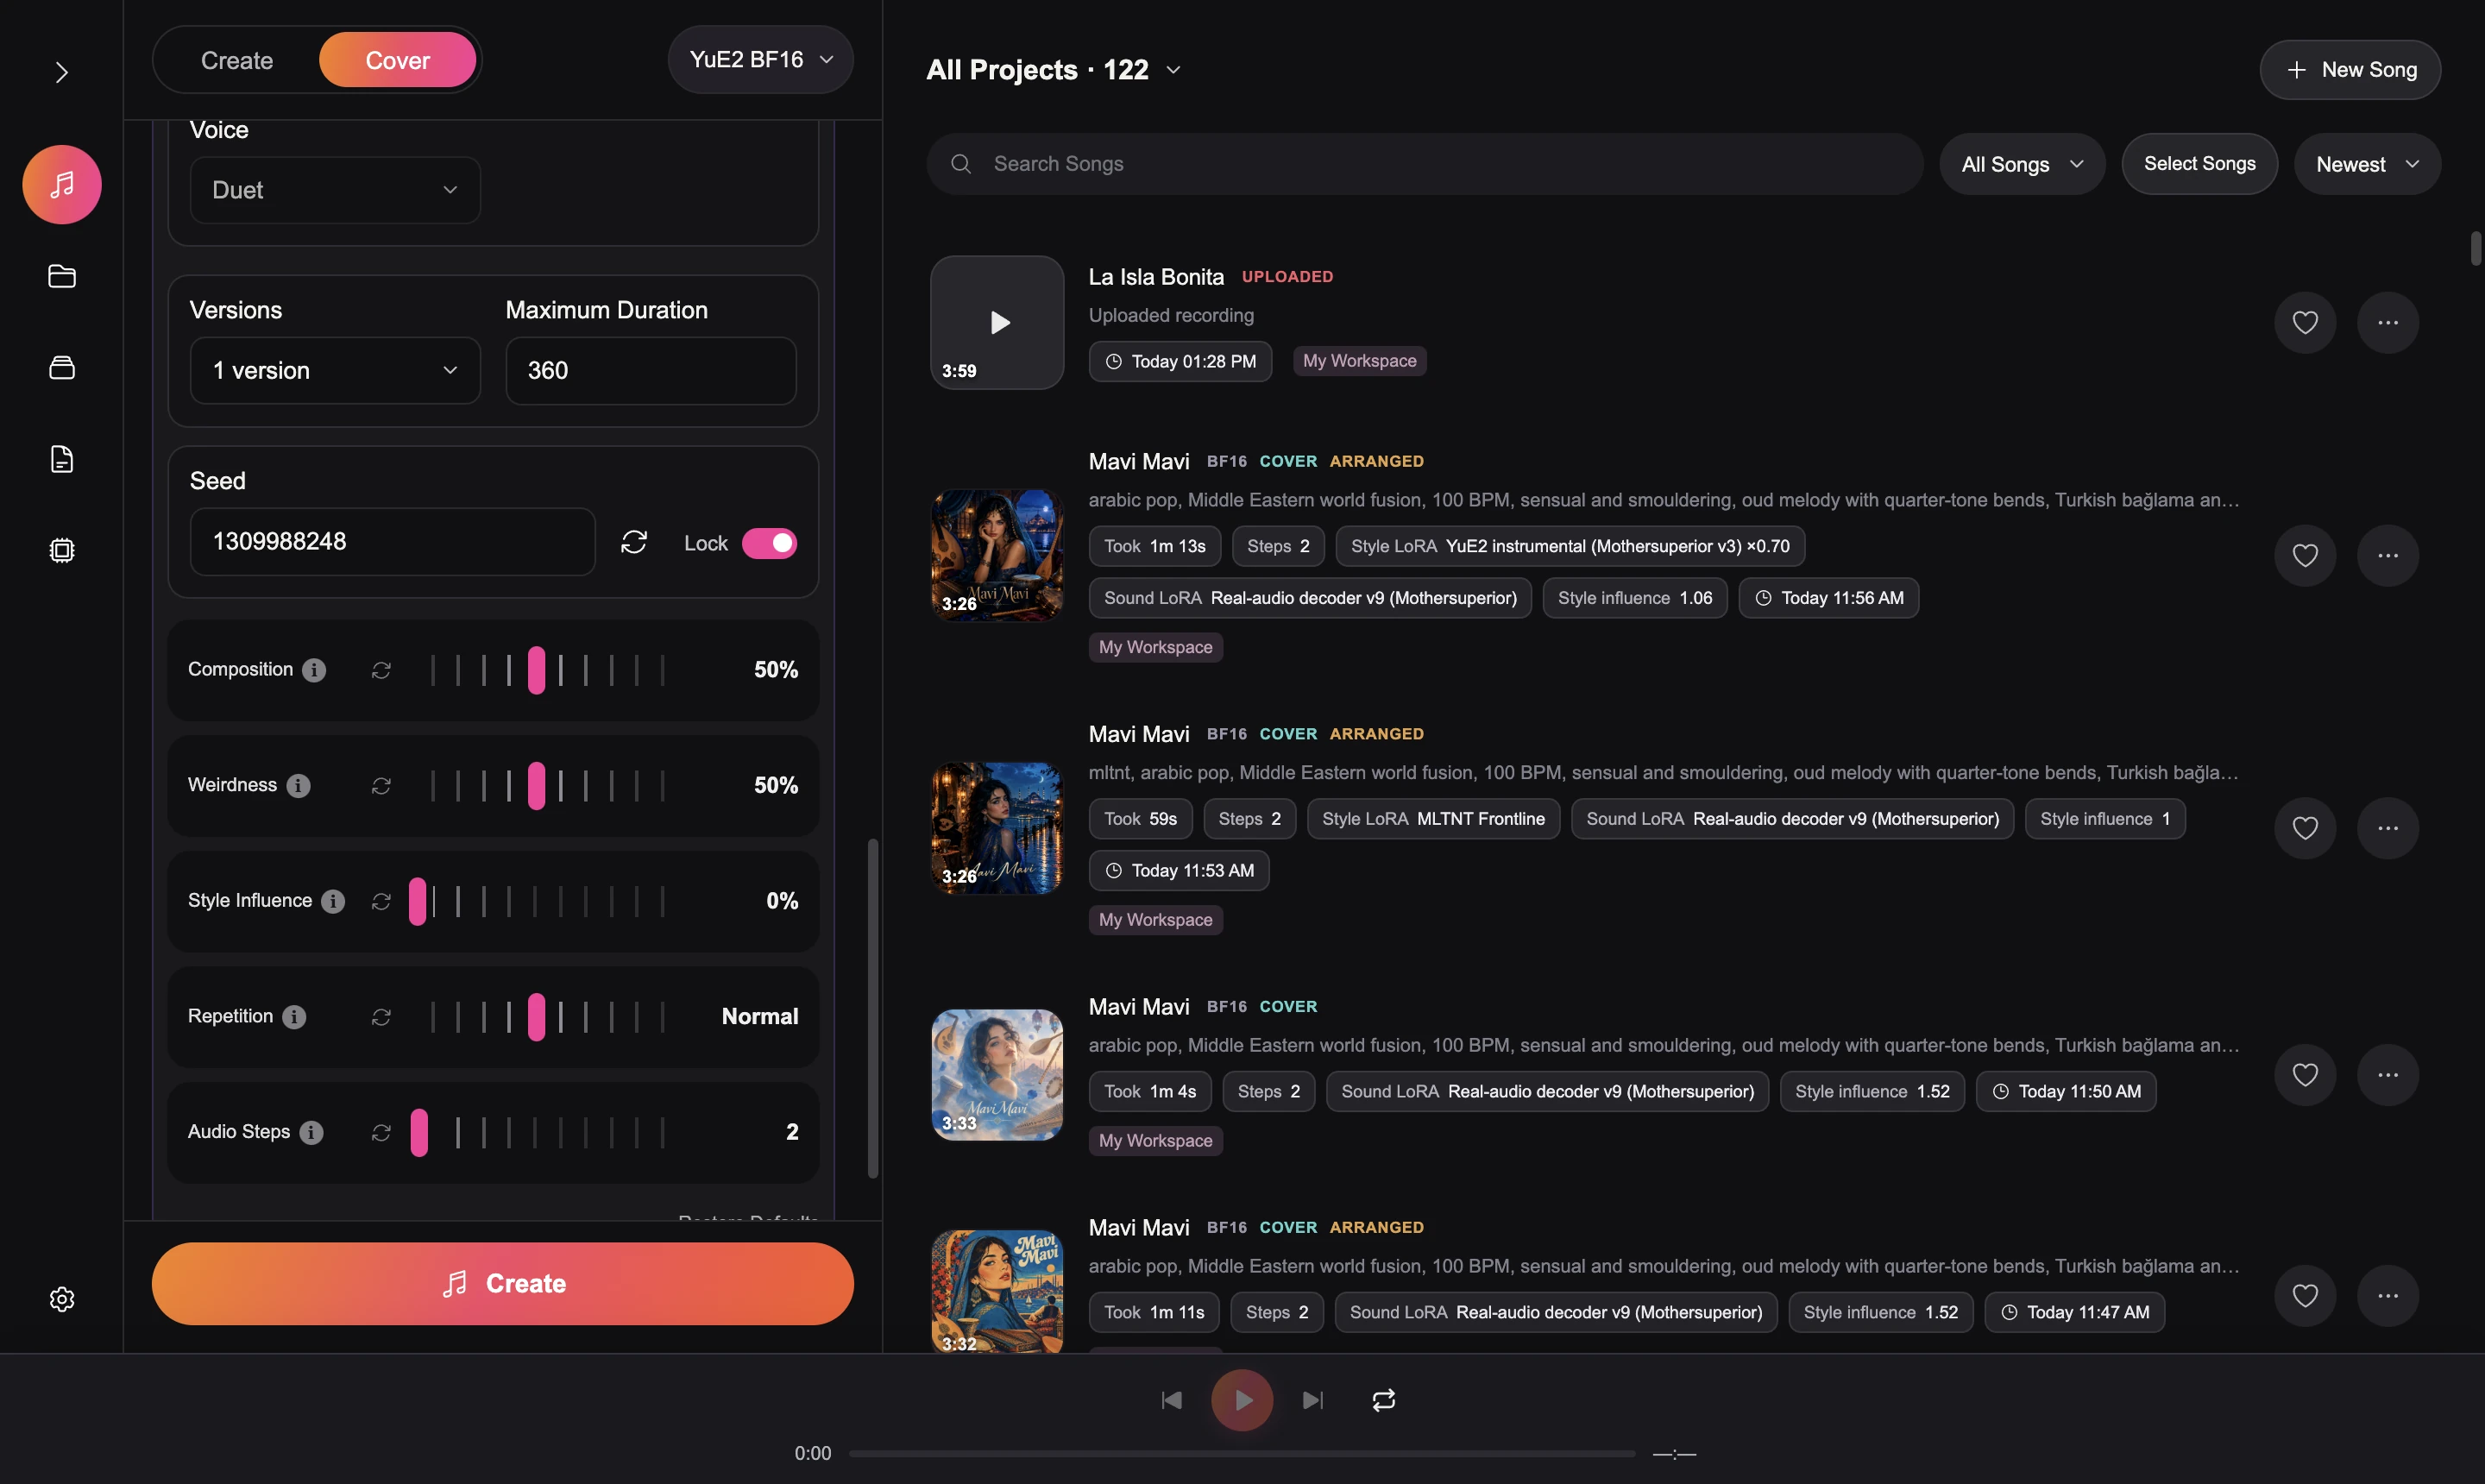The image size is (2485, 1484).
Task: Open the Voice Duet dropdown
Action: click(x=335, y=190)
